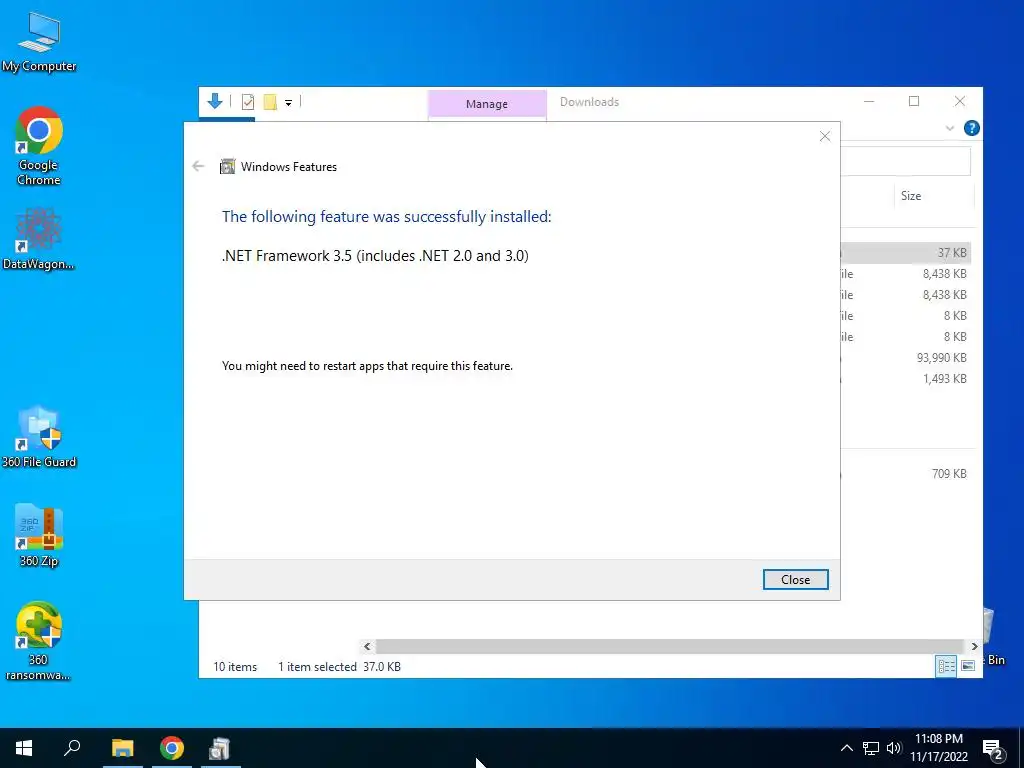Click the horizontal scrollbar track in Downloads
The height and width of the screenshot is (768, 1024).
(669, 647)
